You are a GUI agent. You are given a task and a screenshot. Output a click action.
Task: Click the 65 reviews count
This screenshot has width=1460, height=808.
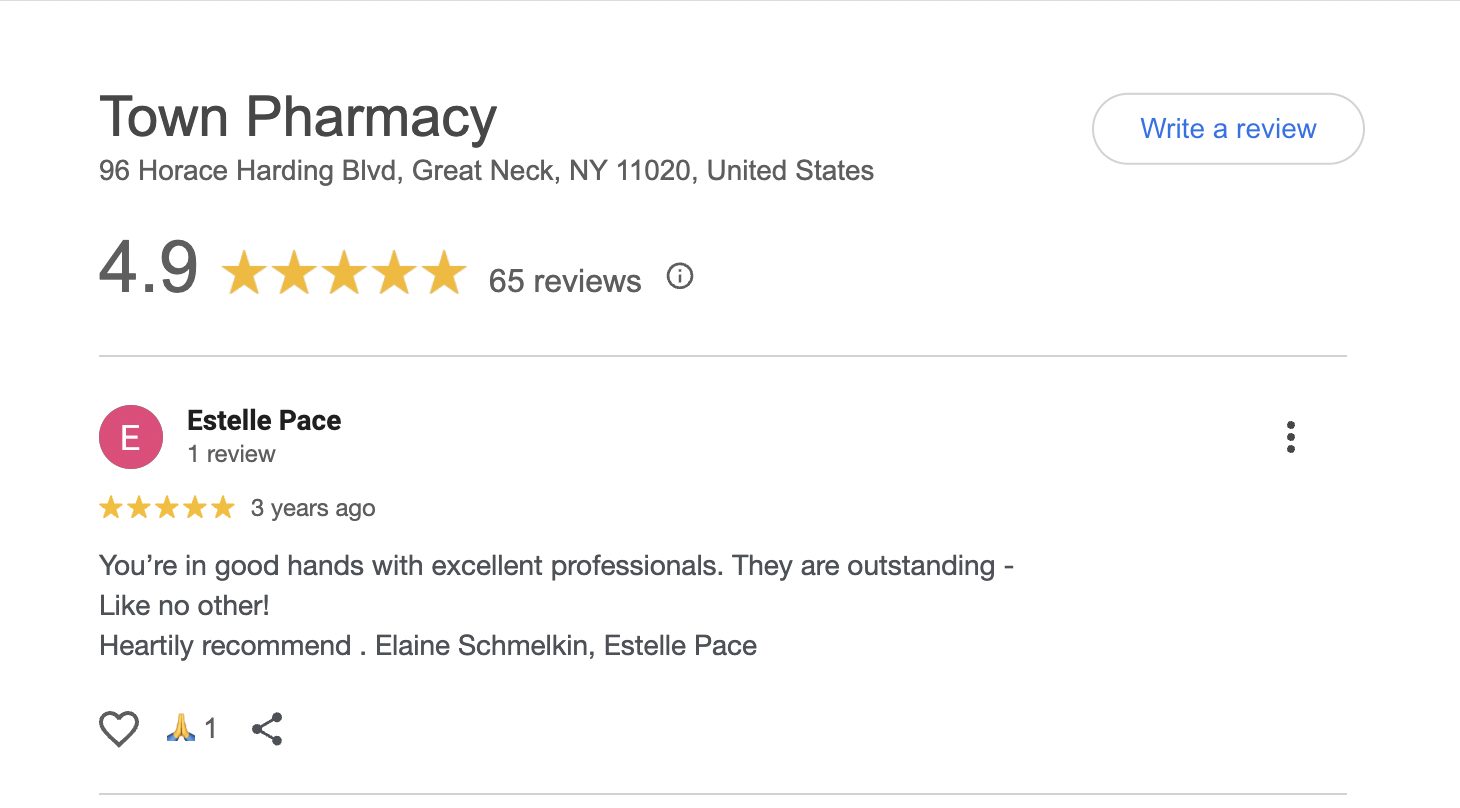(564, 281)
